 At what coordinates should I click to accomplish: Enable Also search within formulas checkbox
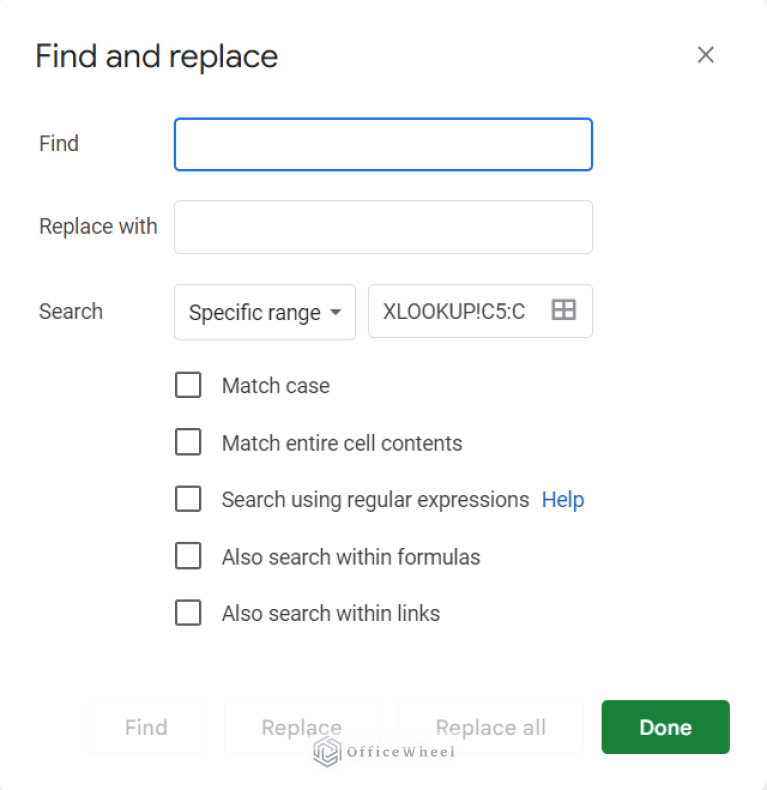188,556
